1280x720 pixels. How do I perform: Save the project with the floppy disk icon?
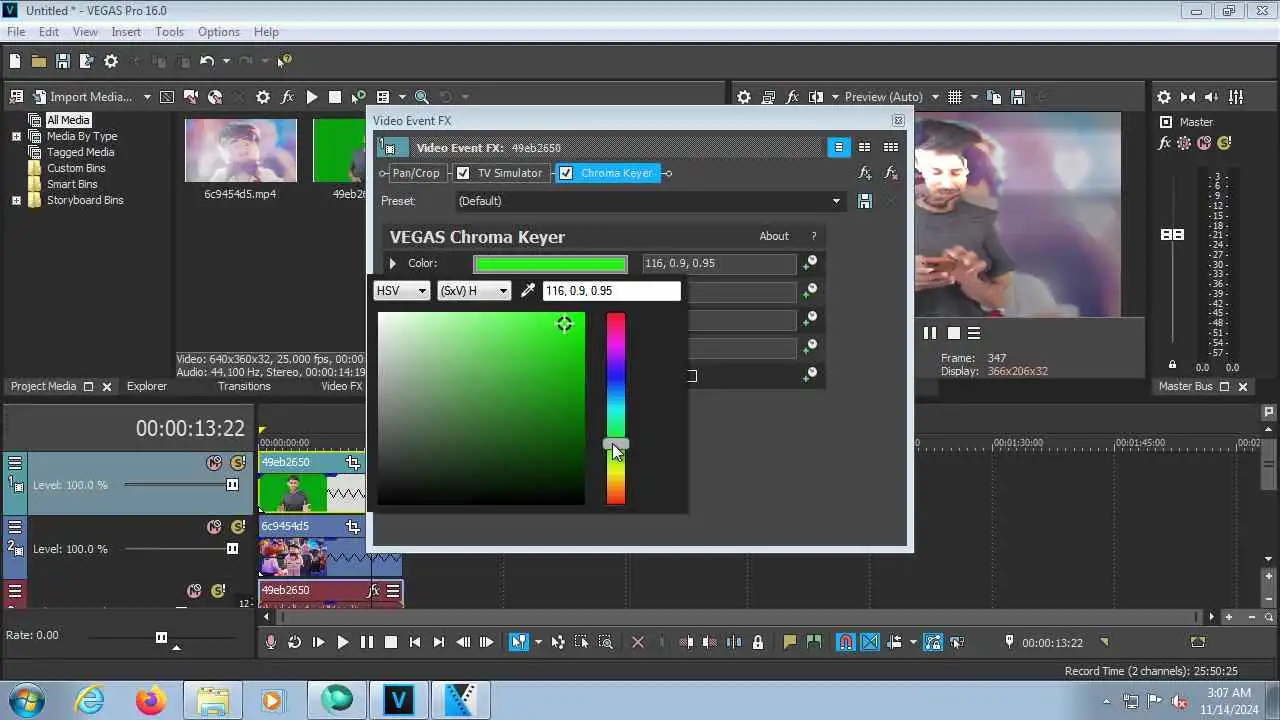pos(62,61)
